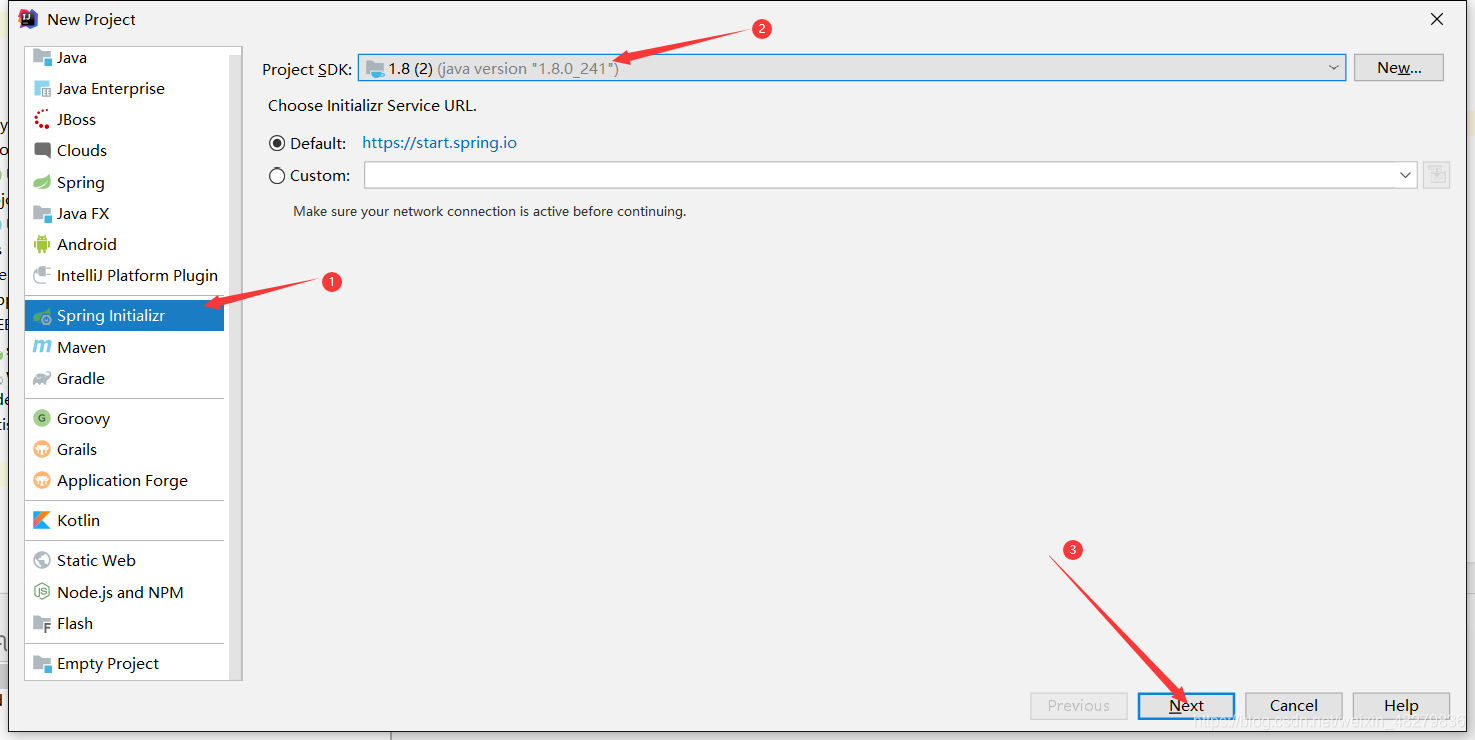1475x740 pixels.
Task: Click the New... SDK button
Action: (x=1399, y=68)
